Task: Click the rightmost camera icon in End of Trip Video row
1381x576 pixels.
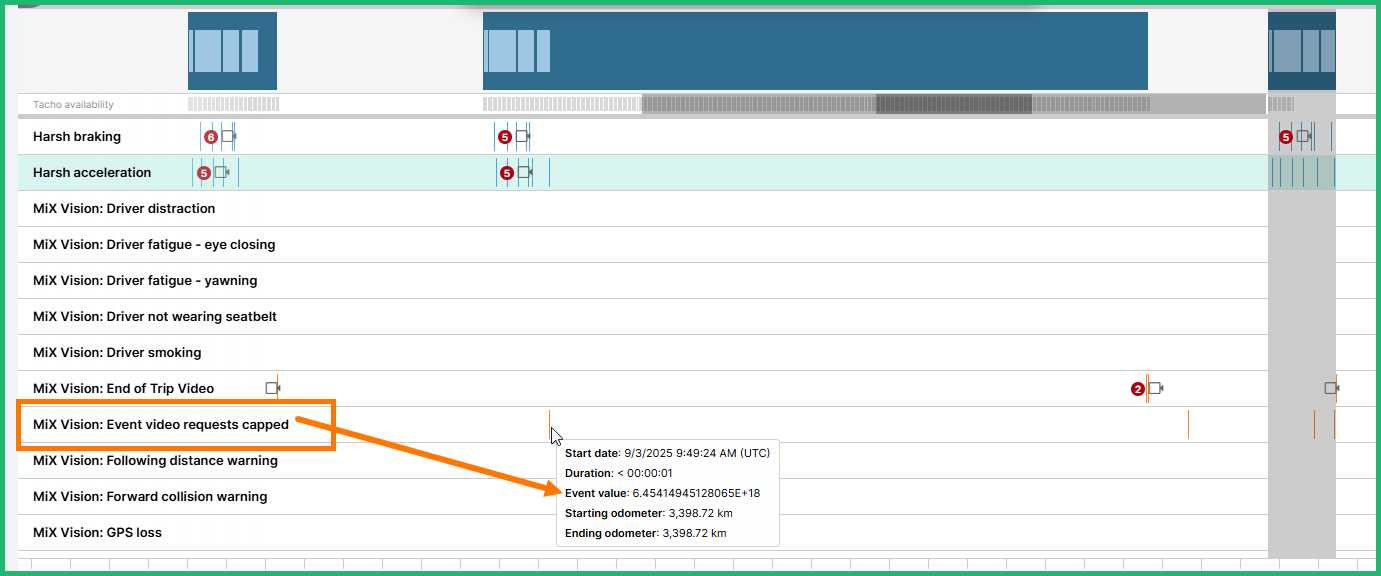Action: pos(1331,388)
